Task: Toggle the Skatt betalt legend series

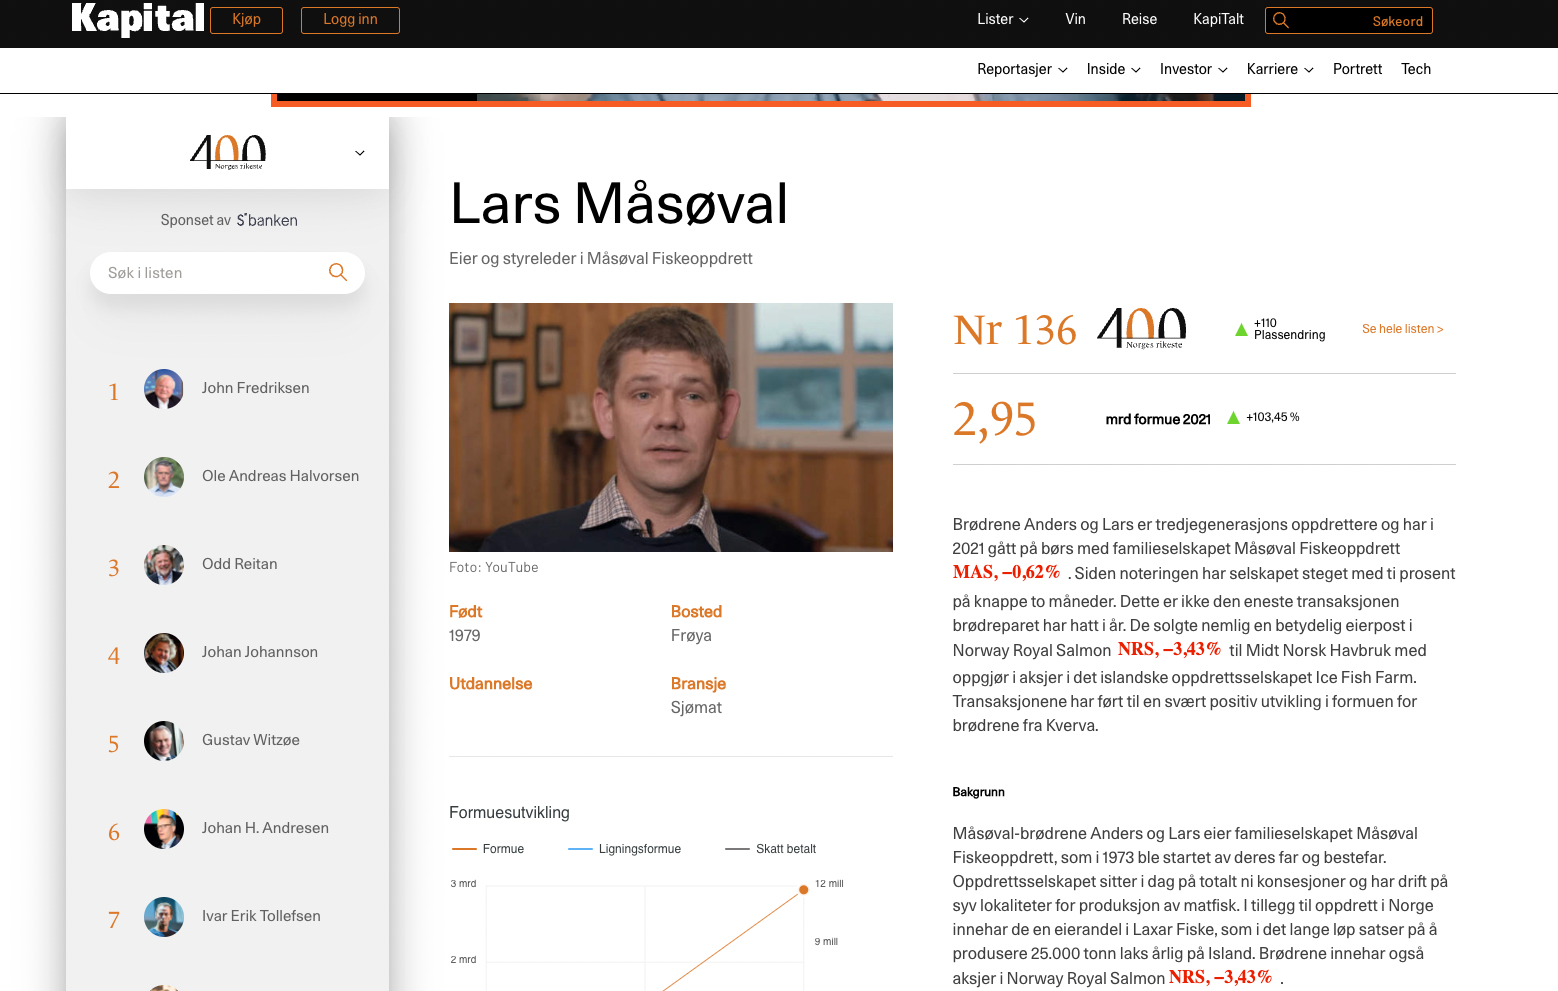Action: point(771,849)
